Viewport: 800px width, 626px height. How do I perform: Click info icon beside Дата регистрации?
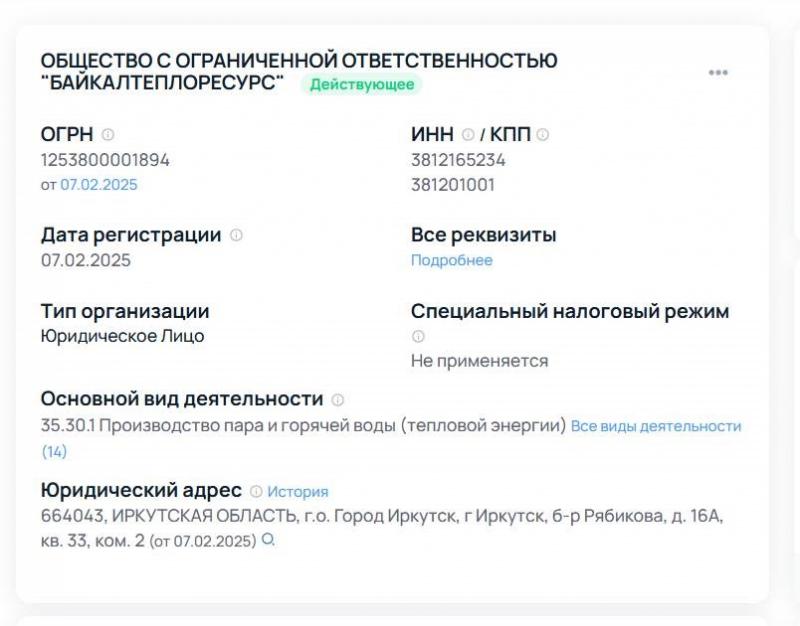[236, 235]
